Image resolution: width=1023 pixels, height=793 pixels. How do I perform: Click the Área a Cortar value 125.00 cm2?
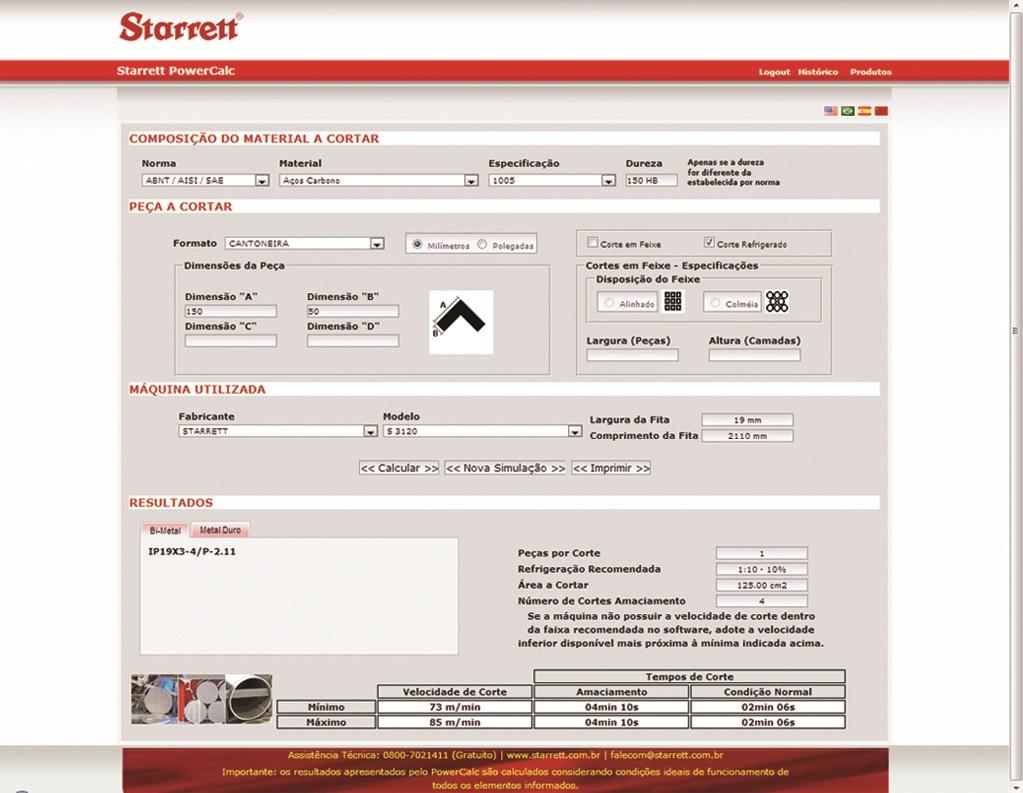click(761, 585)
